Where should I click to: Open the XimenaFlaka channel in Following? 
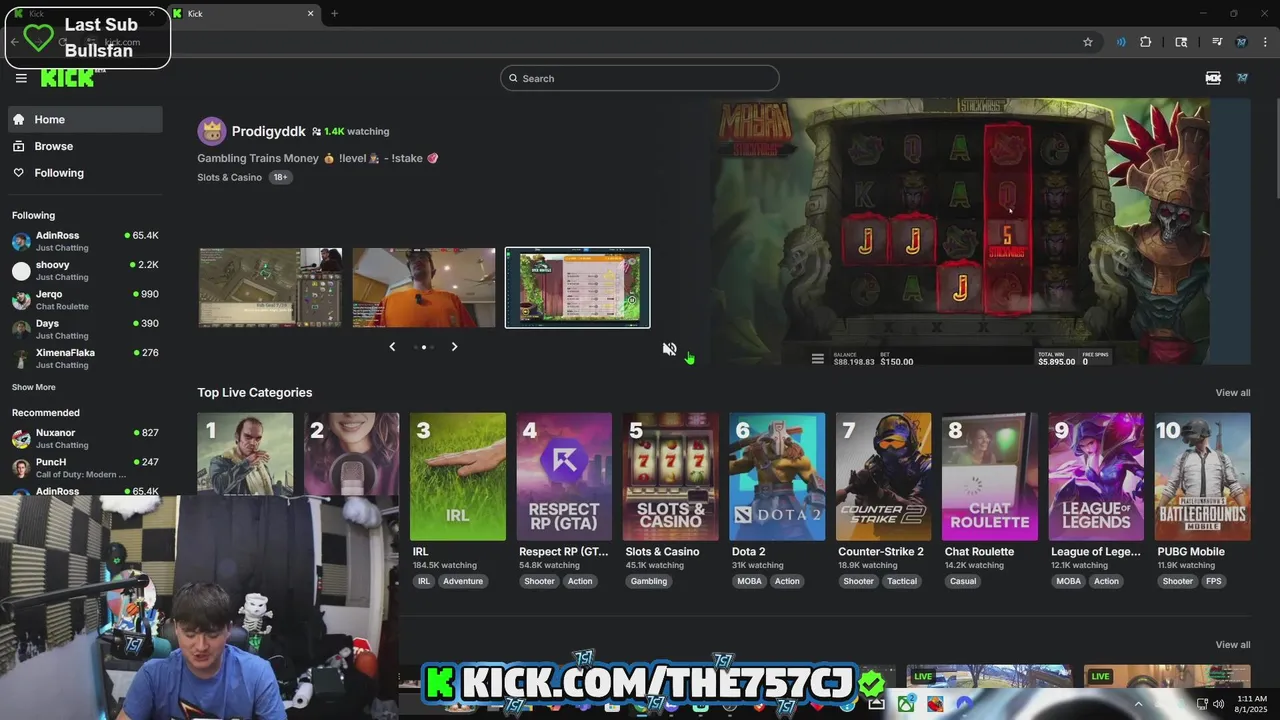85,358
